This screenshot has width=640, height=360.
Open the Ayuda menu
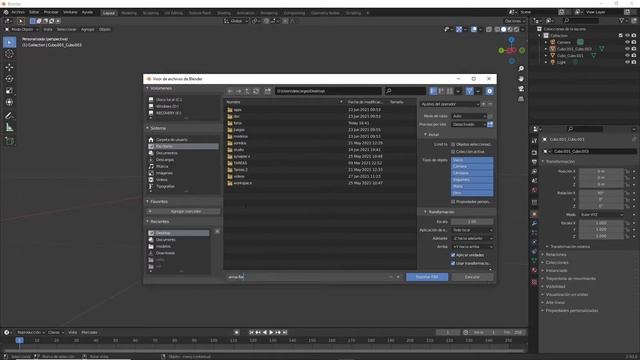(x=87, y=12)
